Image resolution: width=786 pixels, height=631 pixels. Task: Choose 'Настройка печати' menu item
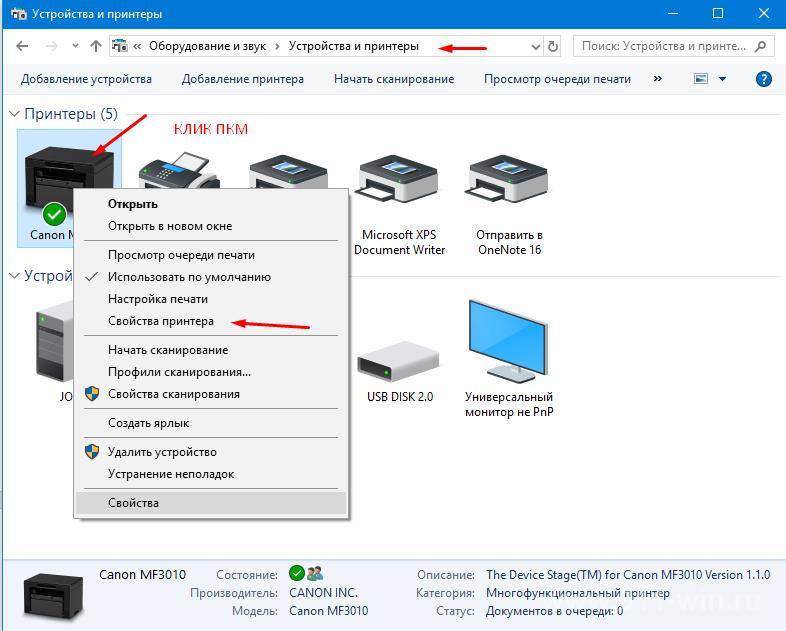211,299
